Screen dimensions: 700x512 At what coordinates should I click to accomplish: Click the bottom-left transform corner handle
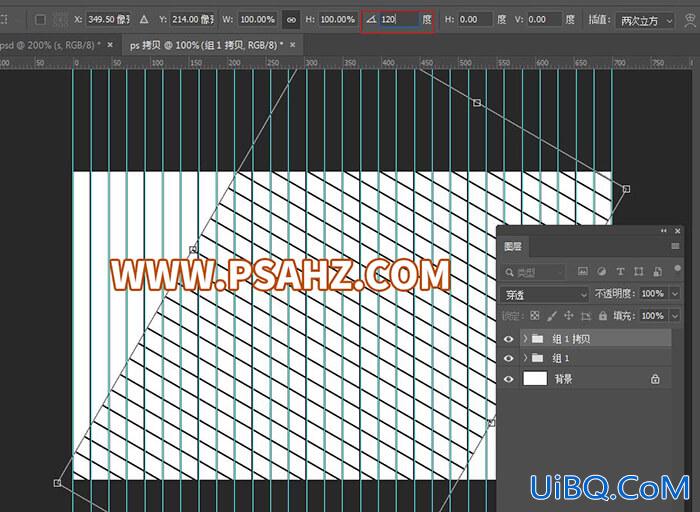point(57,483)
